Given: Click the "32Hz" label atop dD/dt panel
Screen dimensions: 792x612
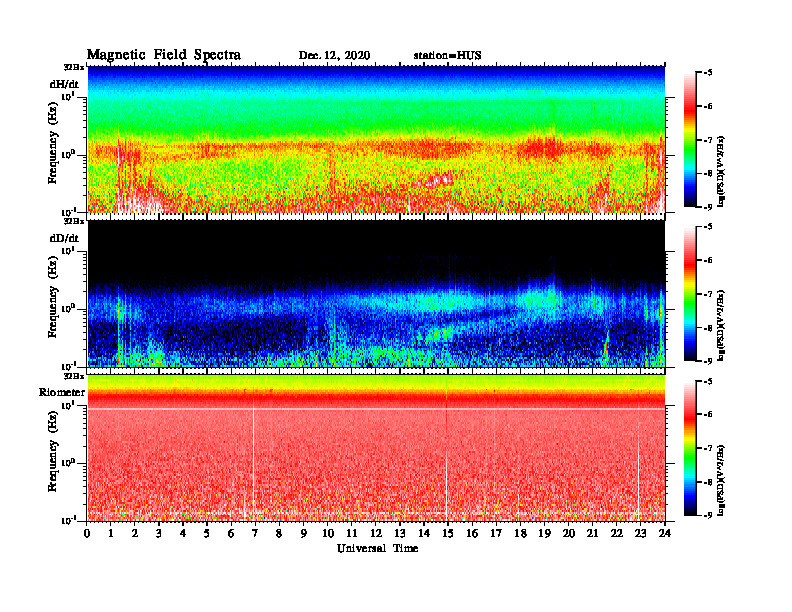Looking at the screenshot, I should [x=74, y=221].
